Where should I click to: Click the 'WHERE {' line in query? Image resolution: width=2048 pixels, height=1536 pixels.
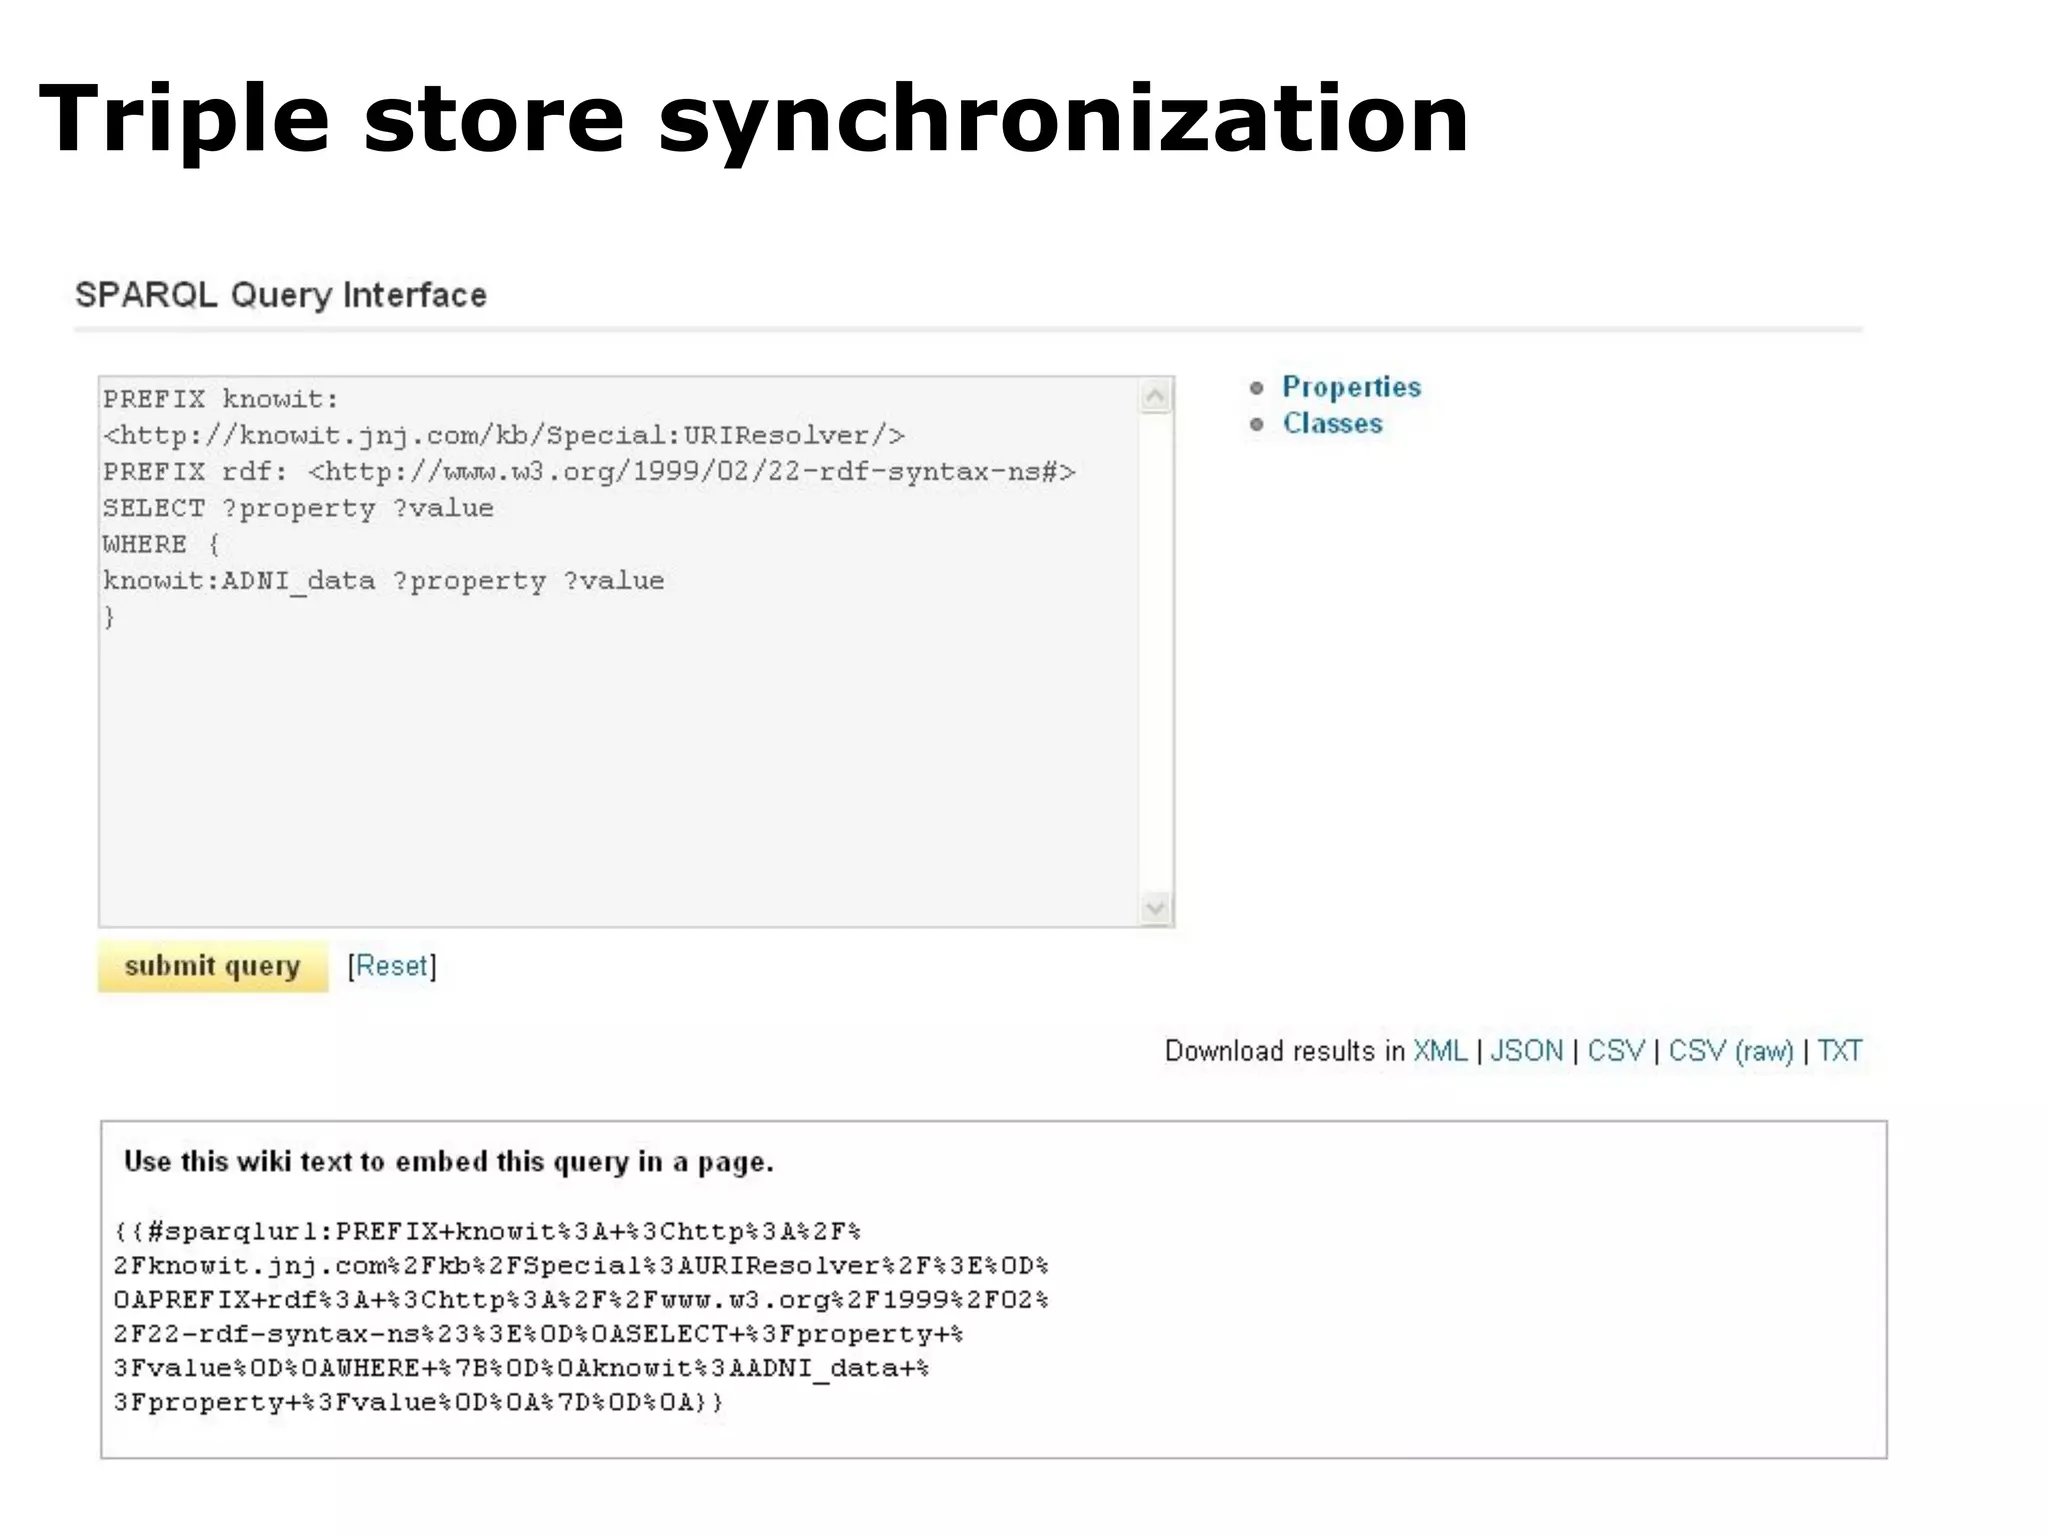(161, 545)
